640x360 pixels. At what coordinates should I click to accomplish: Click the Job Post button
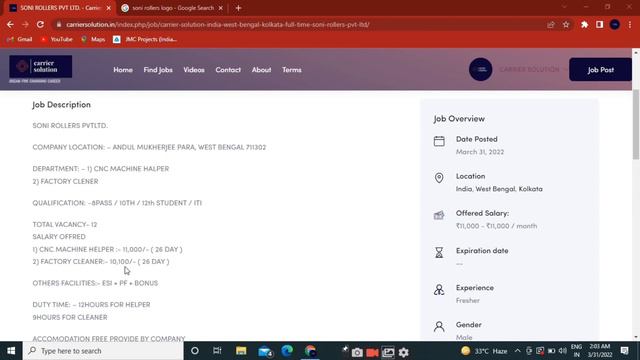pyautogui.click(x=600, y=70)
